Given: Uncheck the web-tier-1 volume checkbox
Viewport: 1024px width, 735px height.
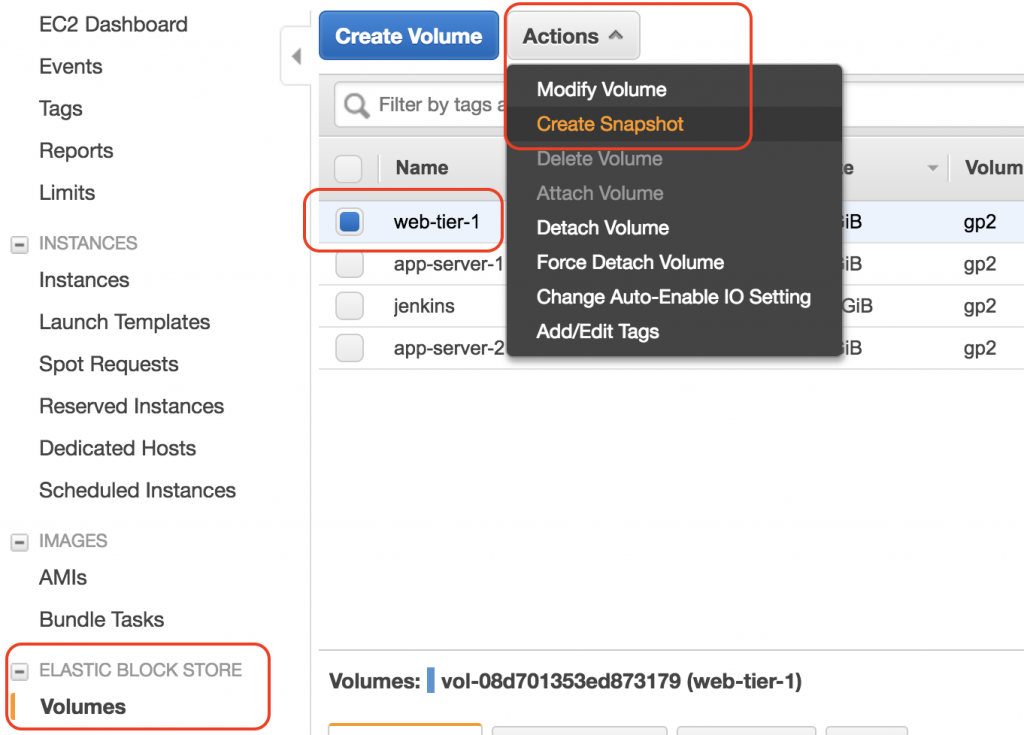Looking at the screenshot, I should click(x=348, y=221).
